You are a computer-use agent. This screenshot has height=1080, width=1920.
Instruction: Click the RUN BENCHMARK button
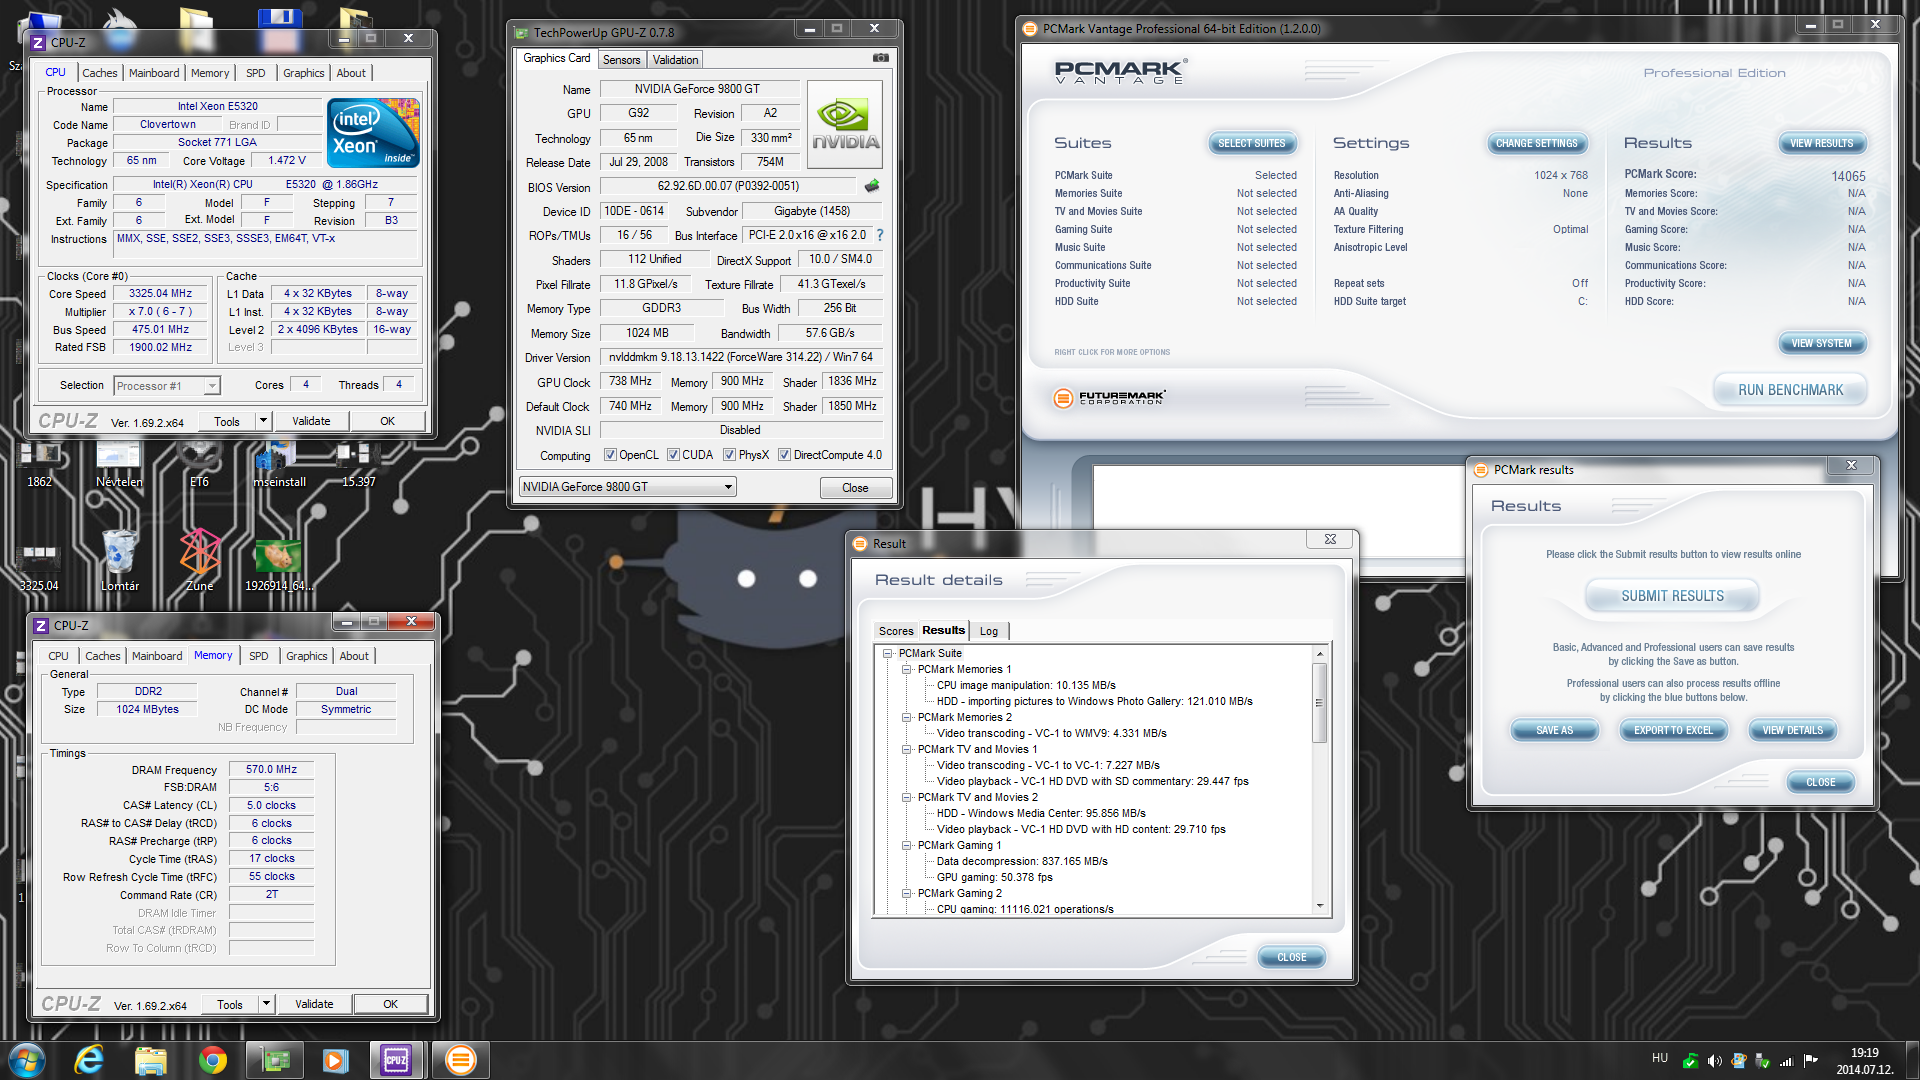(1790, 390)
